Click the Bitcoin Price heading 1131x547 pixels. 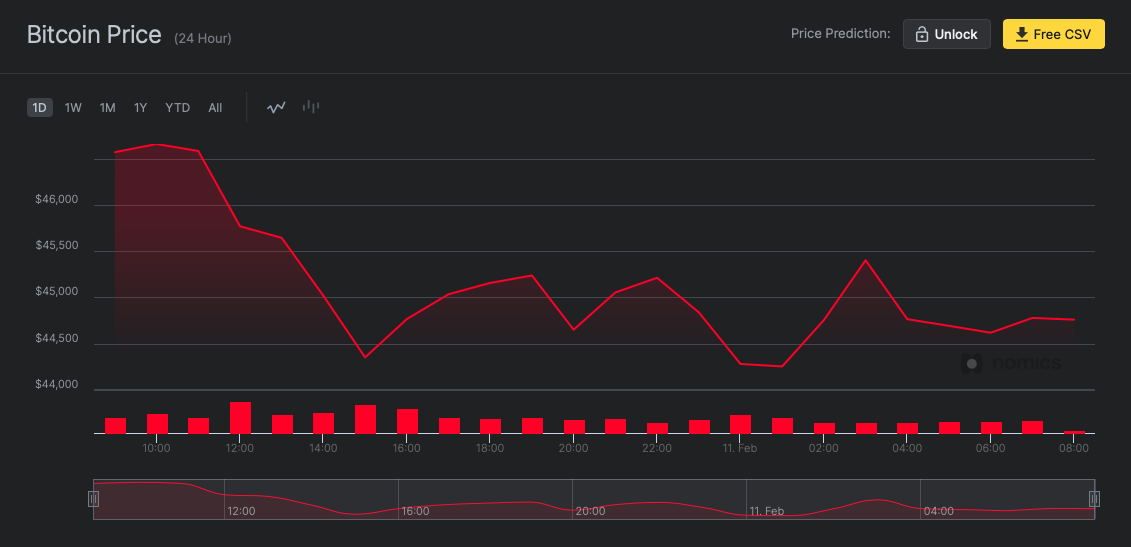(x=94, y=35)
